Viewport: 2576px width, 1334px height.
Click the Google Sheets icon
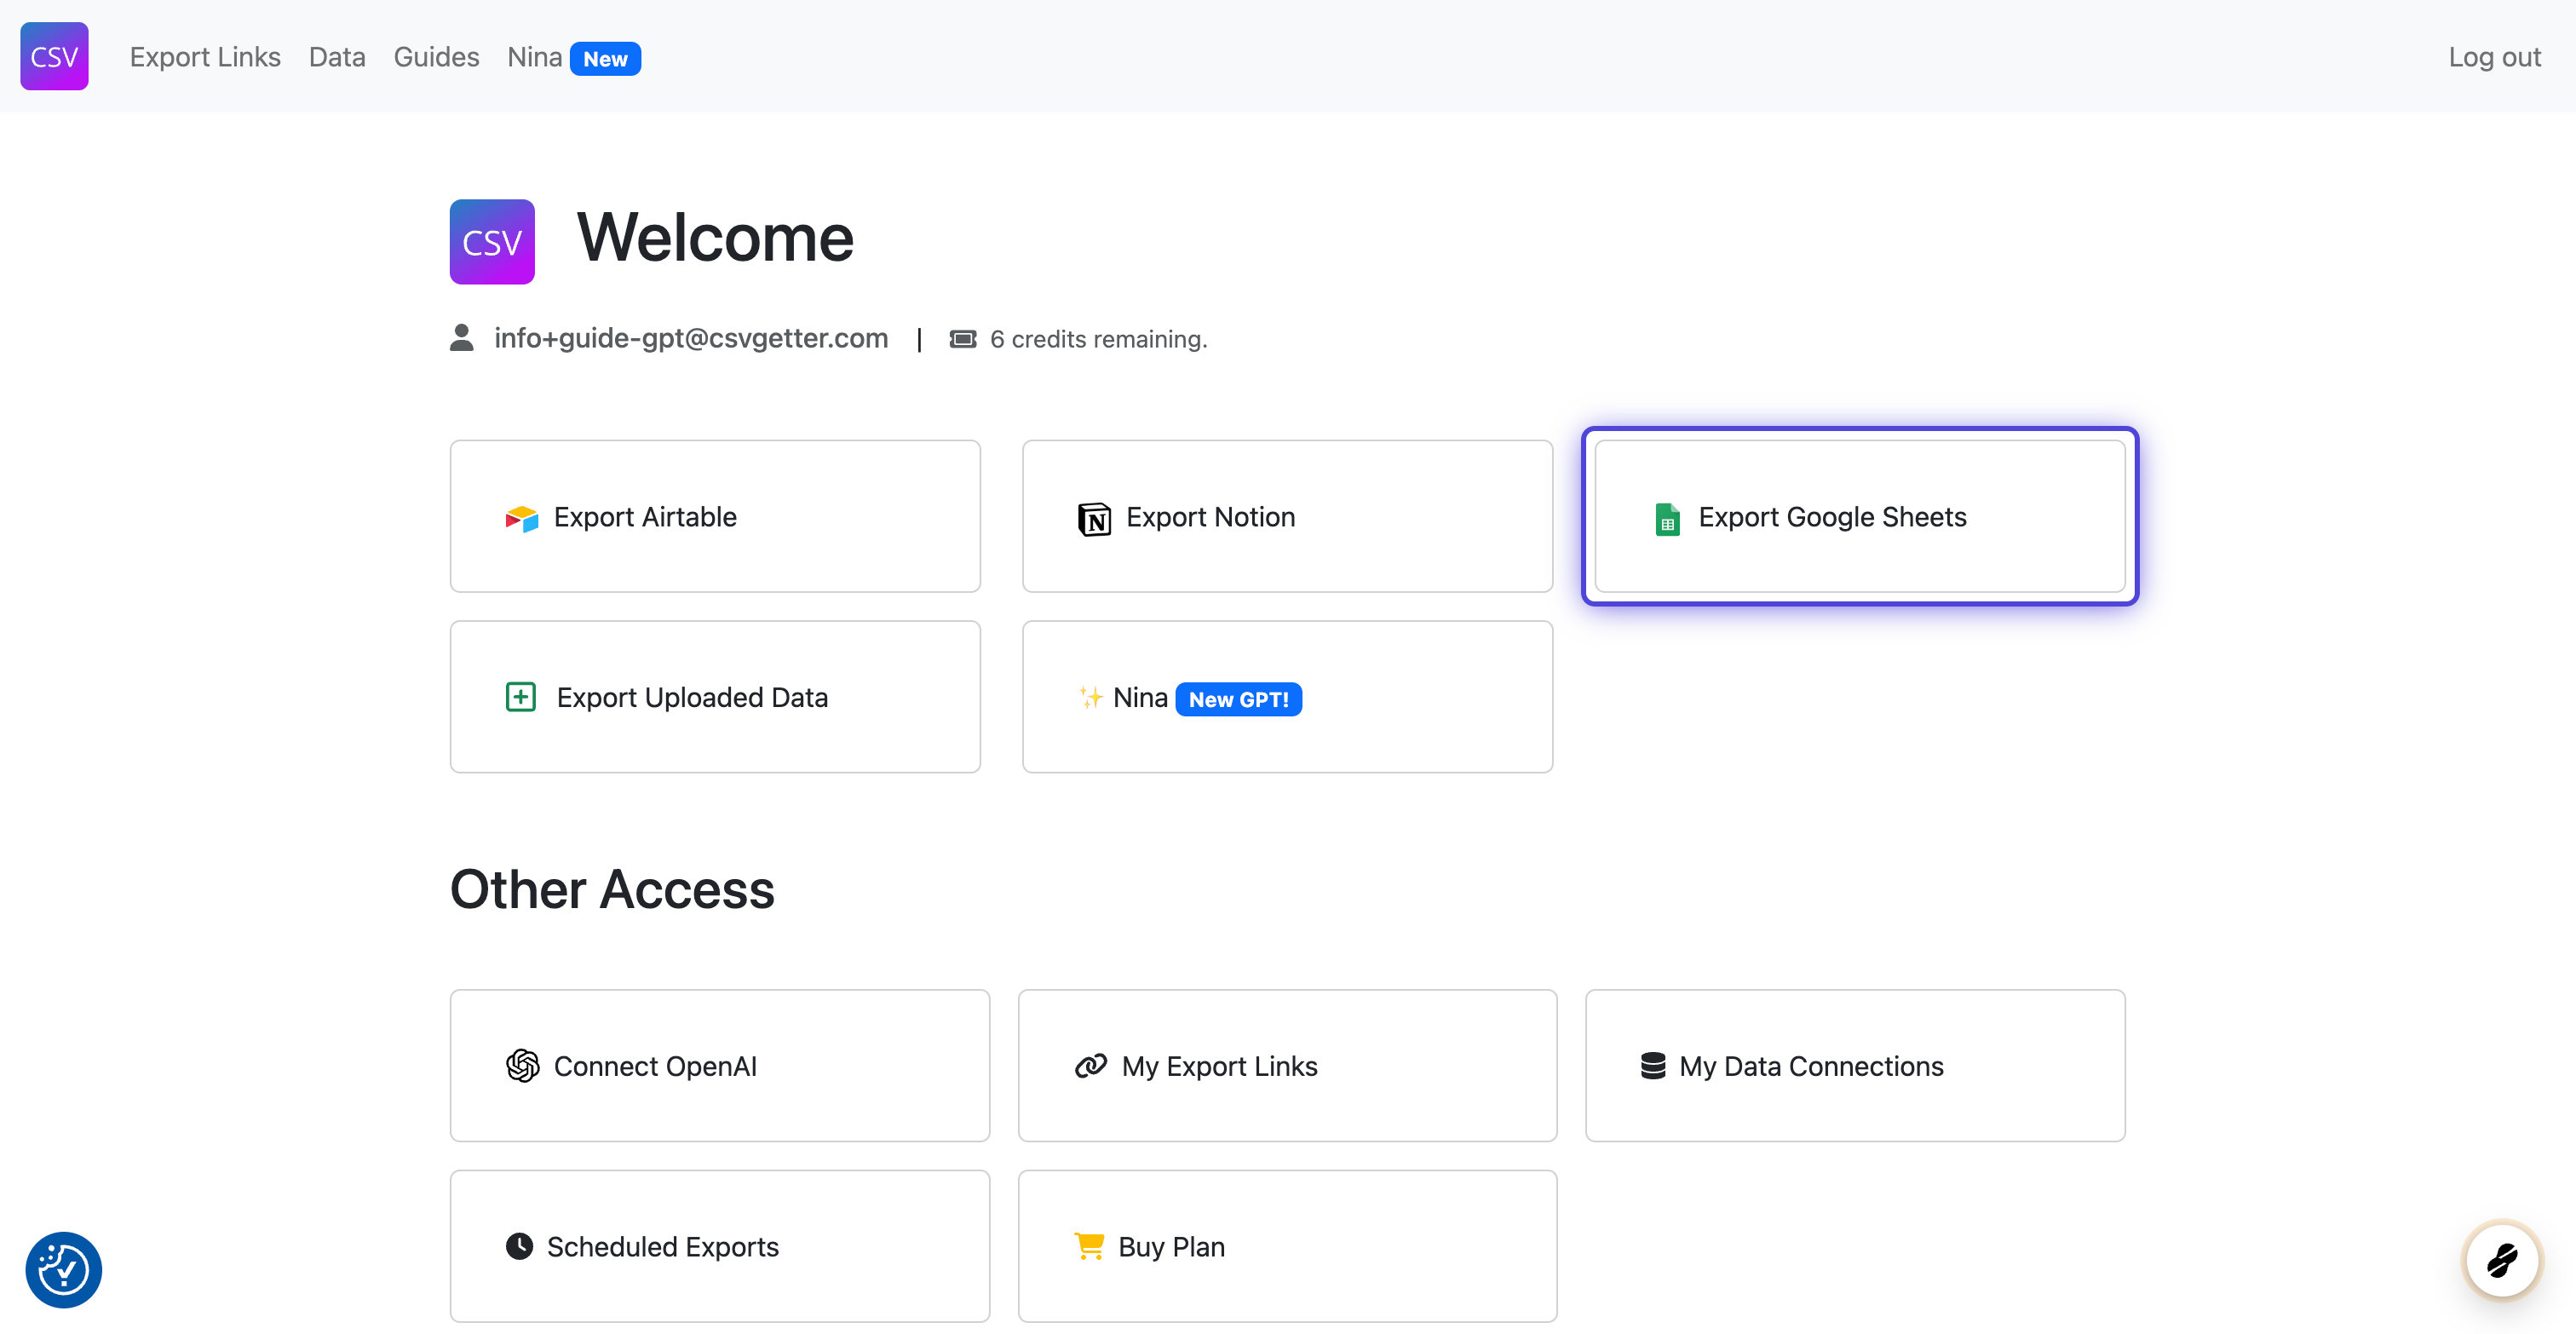(x=1667, y=519)
